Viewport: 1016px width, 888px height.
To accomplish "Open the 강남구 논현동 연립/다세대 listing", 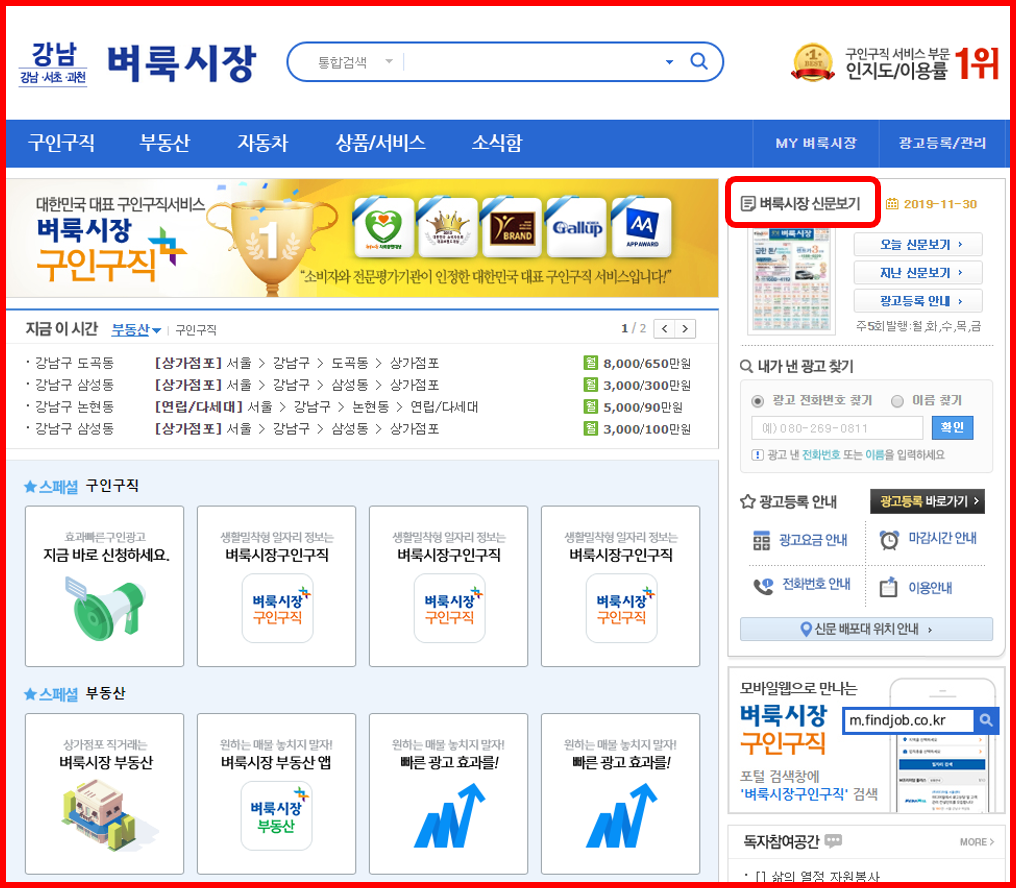I will click(316, 407).
